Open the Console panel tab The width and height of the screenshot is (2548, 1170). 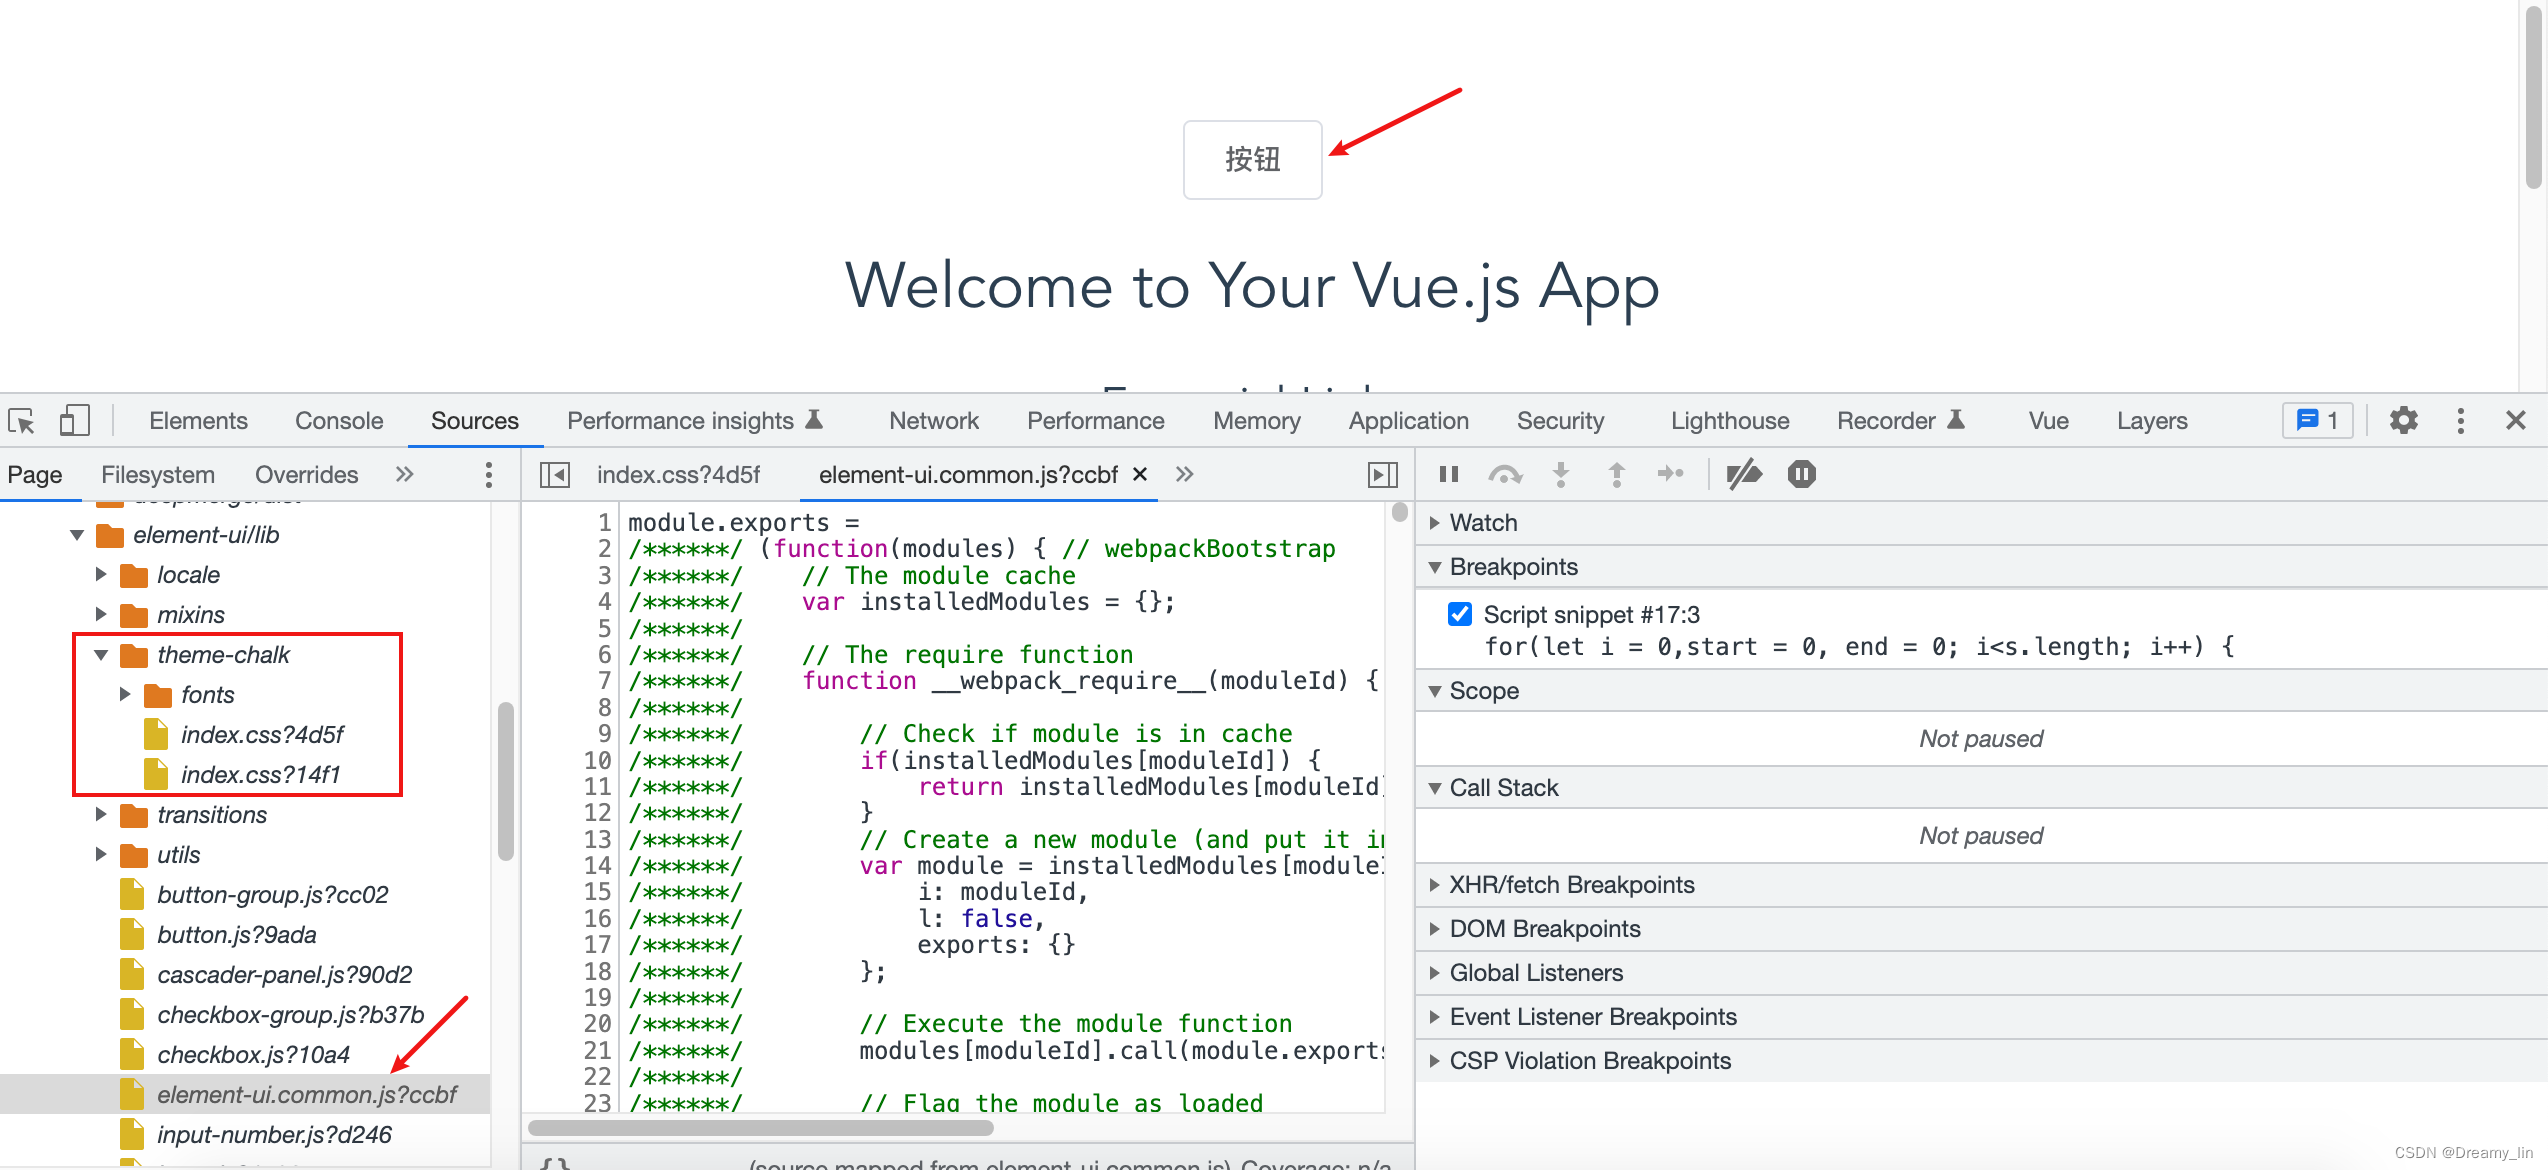pos(339,421)
